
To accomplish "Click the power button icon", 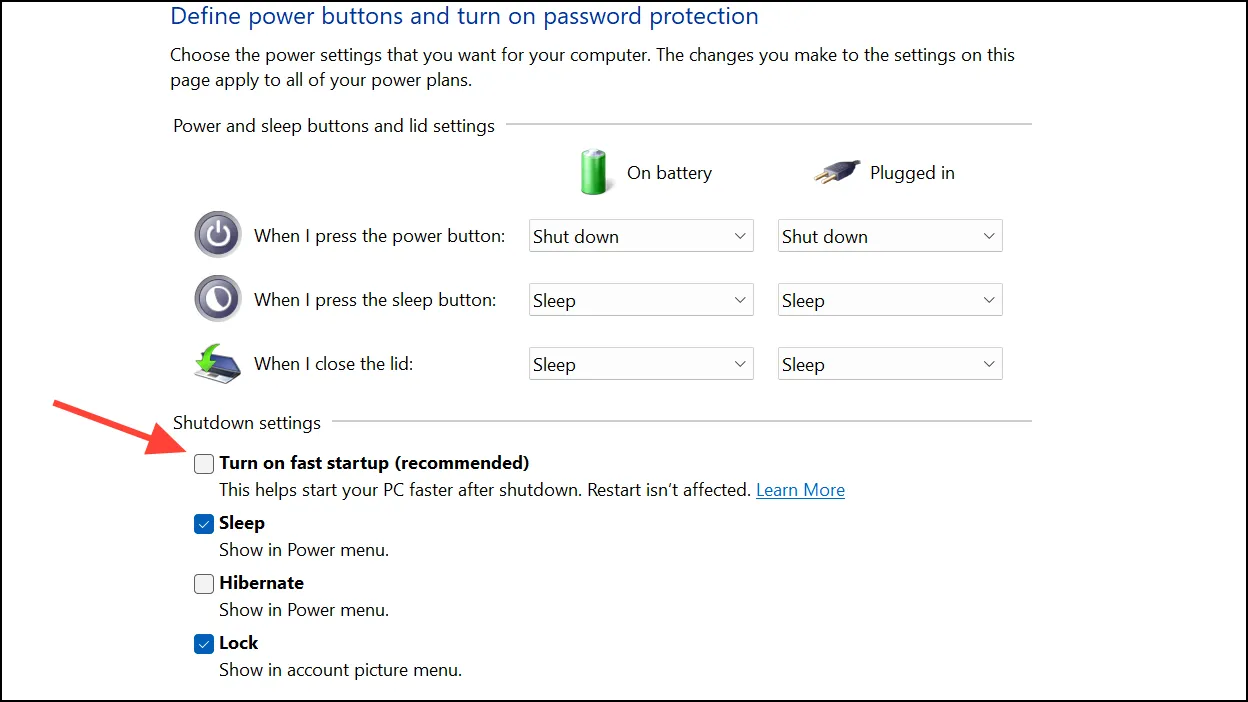I will (x=217, y=235).
